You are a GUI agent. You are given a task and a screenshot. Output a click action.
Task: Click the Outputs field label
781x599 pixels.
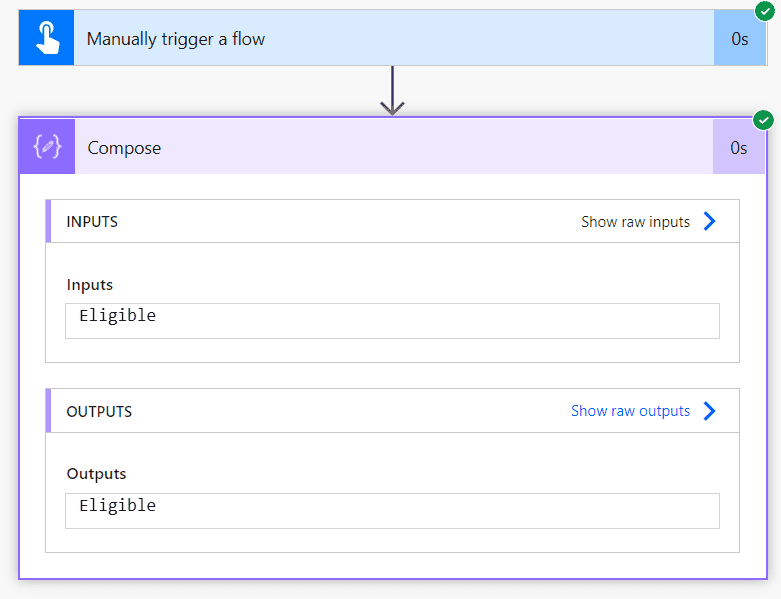[96, 474]
